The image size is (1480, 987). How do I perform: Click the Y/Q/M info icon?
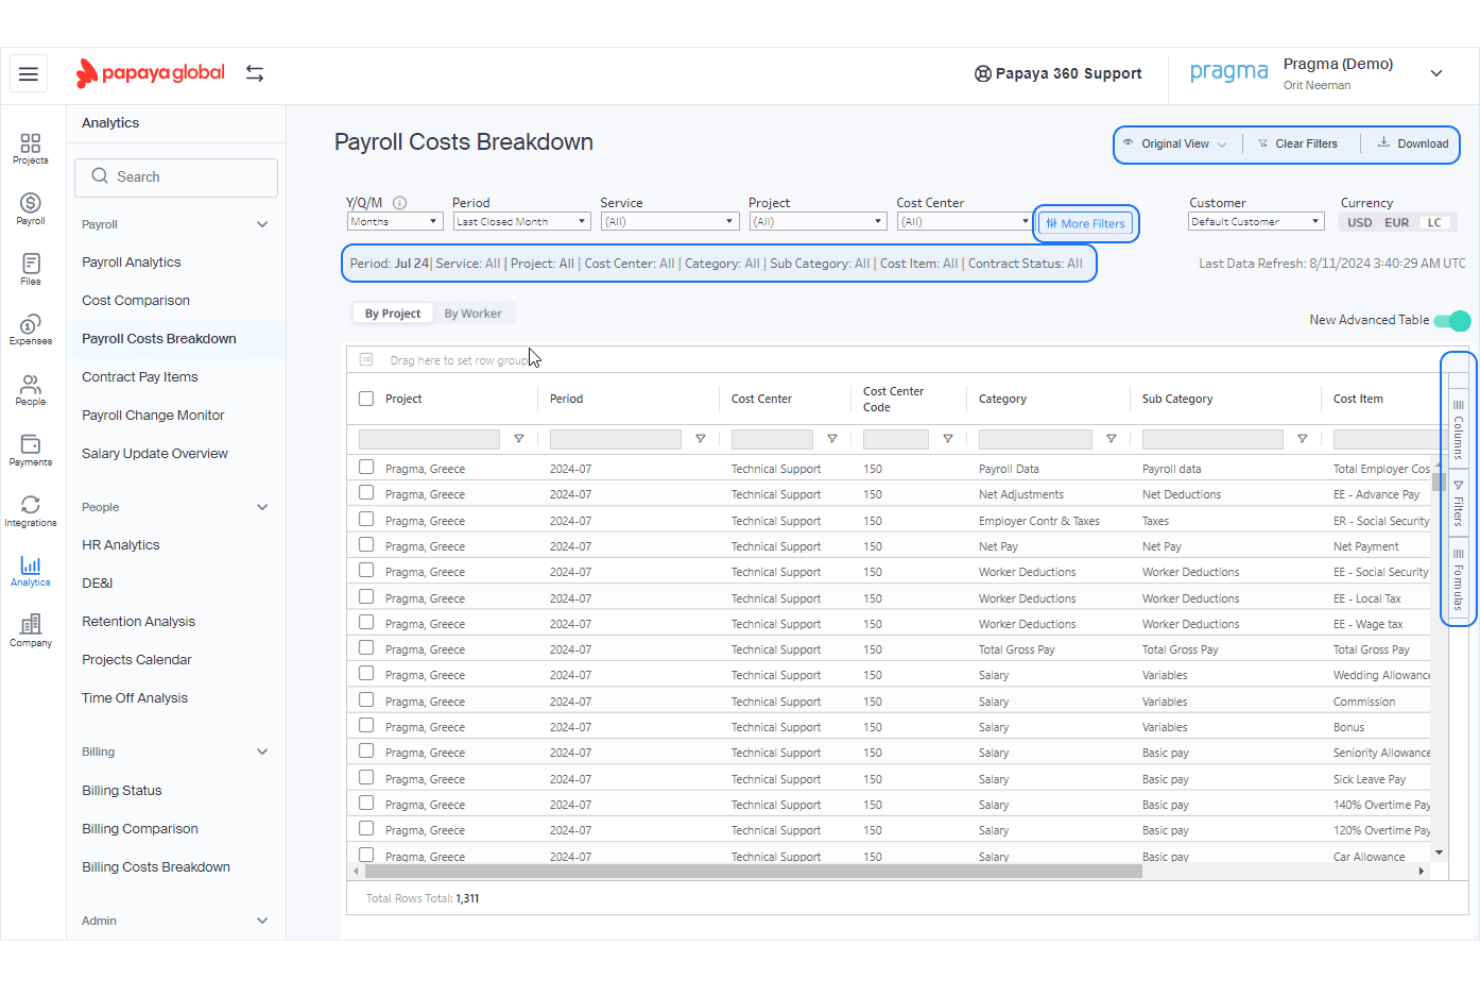click(x=400, y=202)
